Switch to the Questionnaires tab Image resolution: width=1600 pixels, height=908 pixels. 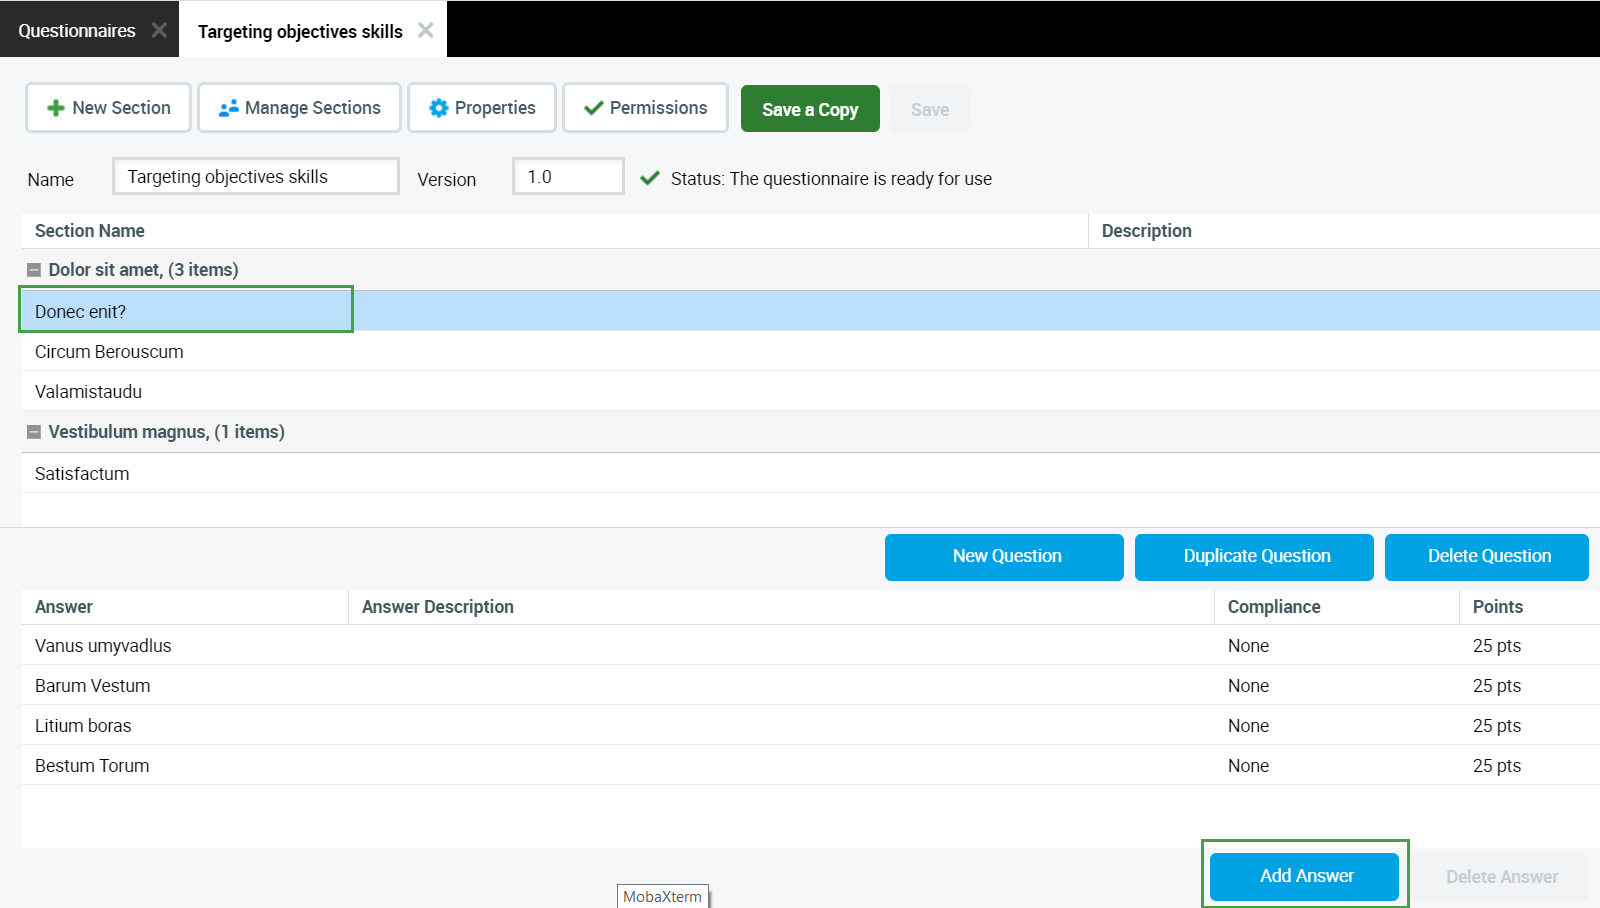click(x=77, y=31)
